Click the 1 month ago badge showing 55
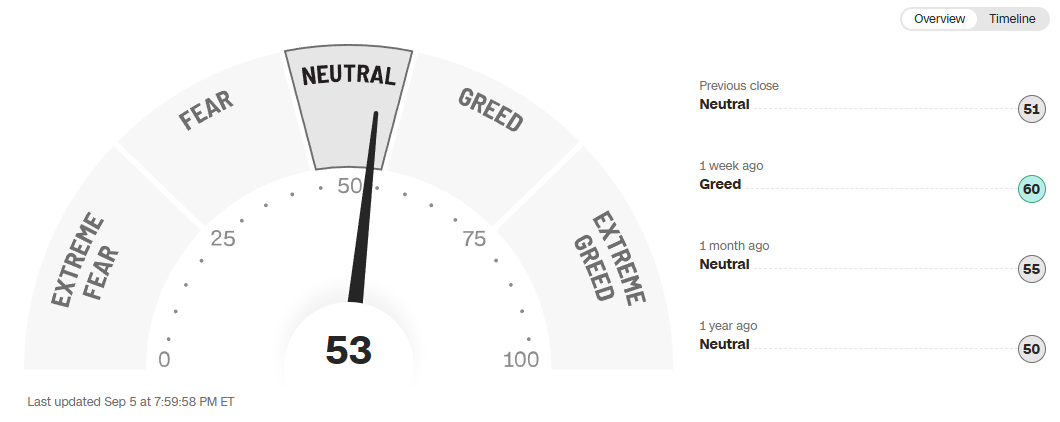The width and height of the screenshot is (1060, 422). pyautogui.click(x=1031, y=269)
